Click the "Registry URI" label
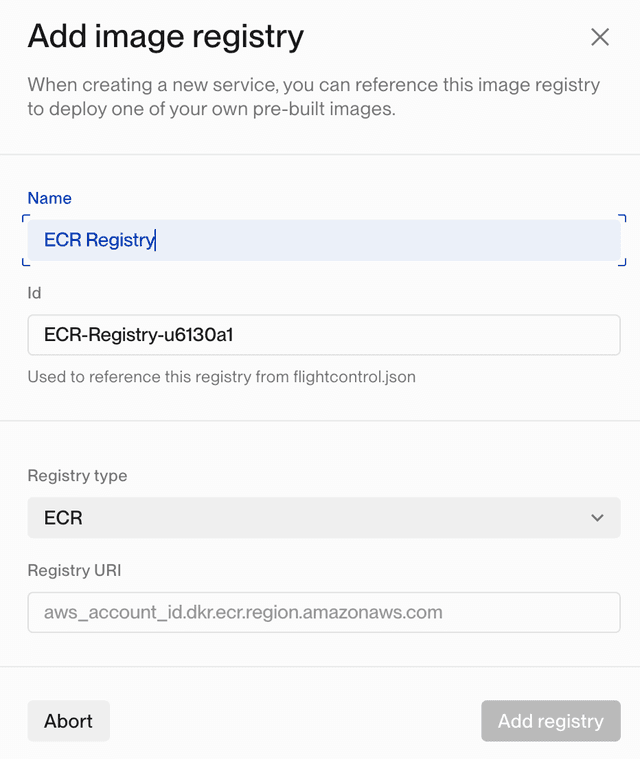This screenshot has width=640, height=759. coord(74,570)
